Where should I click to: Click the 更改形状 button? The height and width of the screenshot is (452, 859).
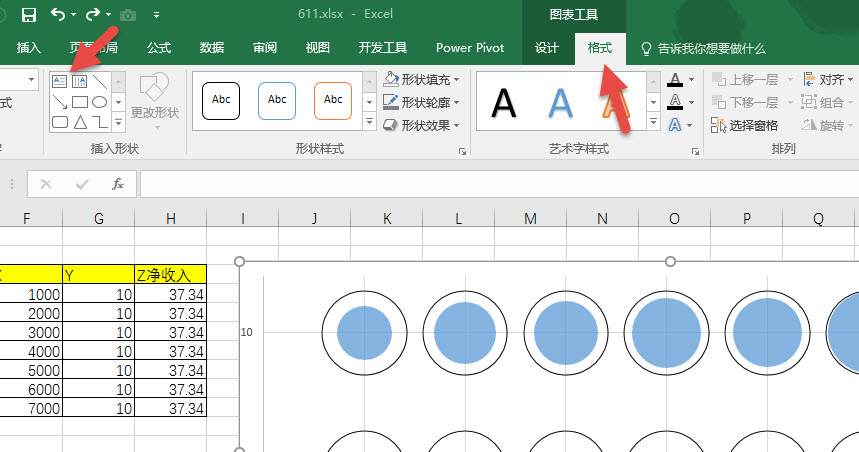point(155,101)
